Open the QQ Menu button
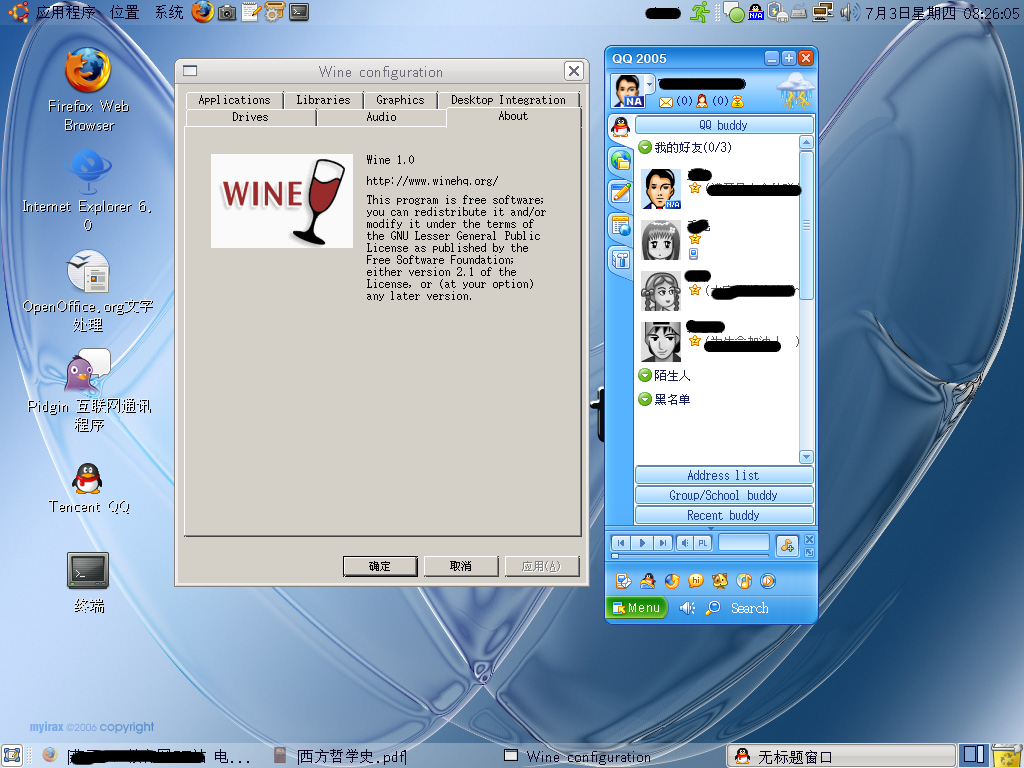This screenshot has width=1024, height=768. pos(637,608)
